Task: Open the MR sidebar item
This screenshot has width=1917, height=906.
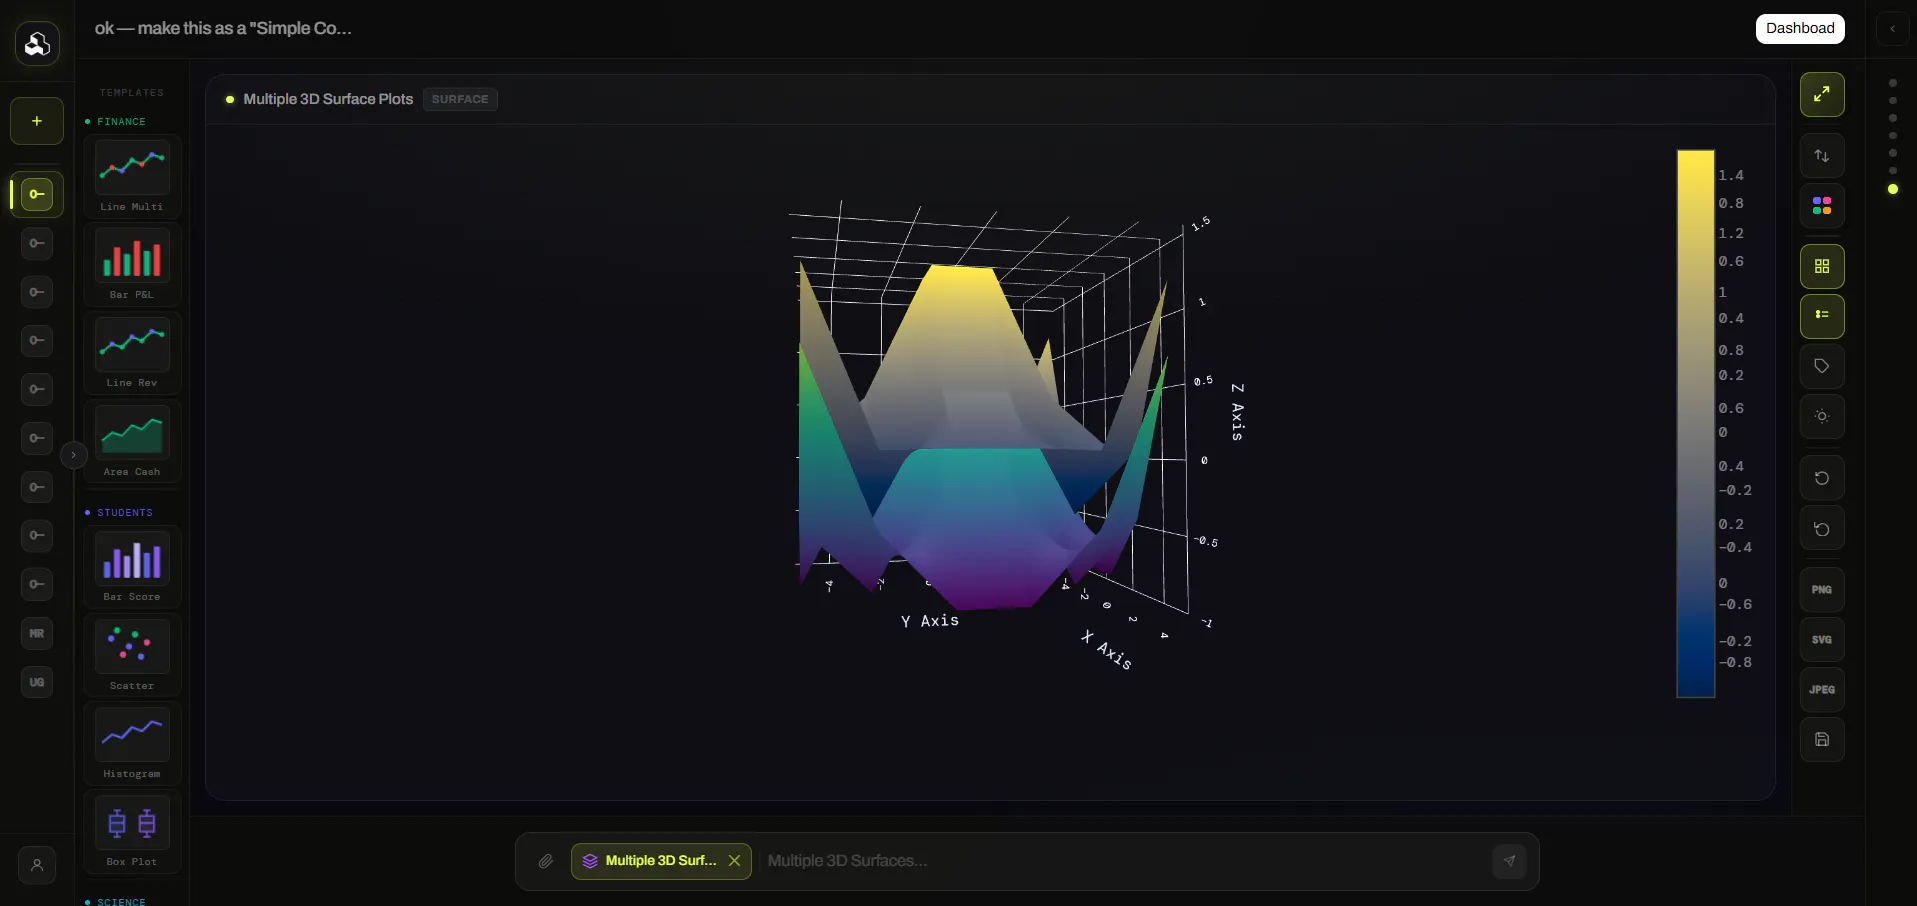Action: [37, 633]
